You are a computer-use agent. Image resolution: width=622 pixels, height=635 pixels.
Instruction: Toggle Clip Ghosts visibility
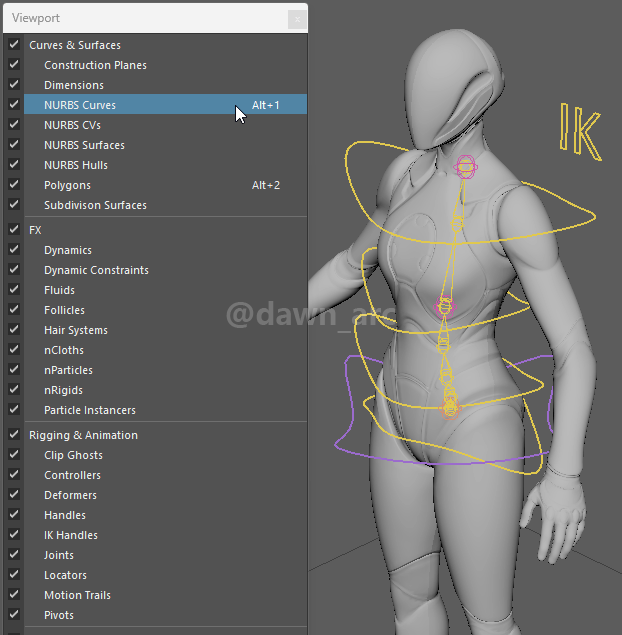[14, 454]
